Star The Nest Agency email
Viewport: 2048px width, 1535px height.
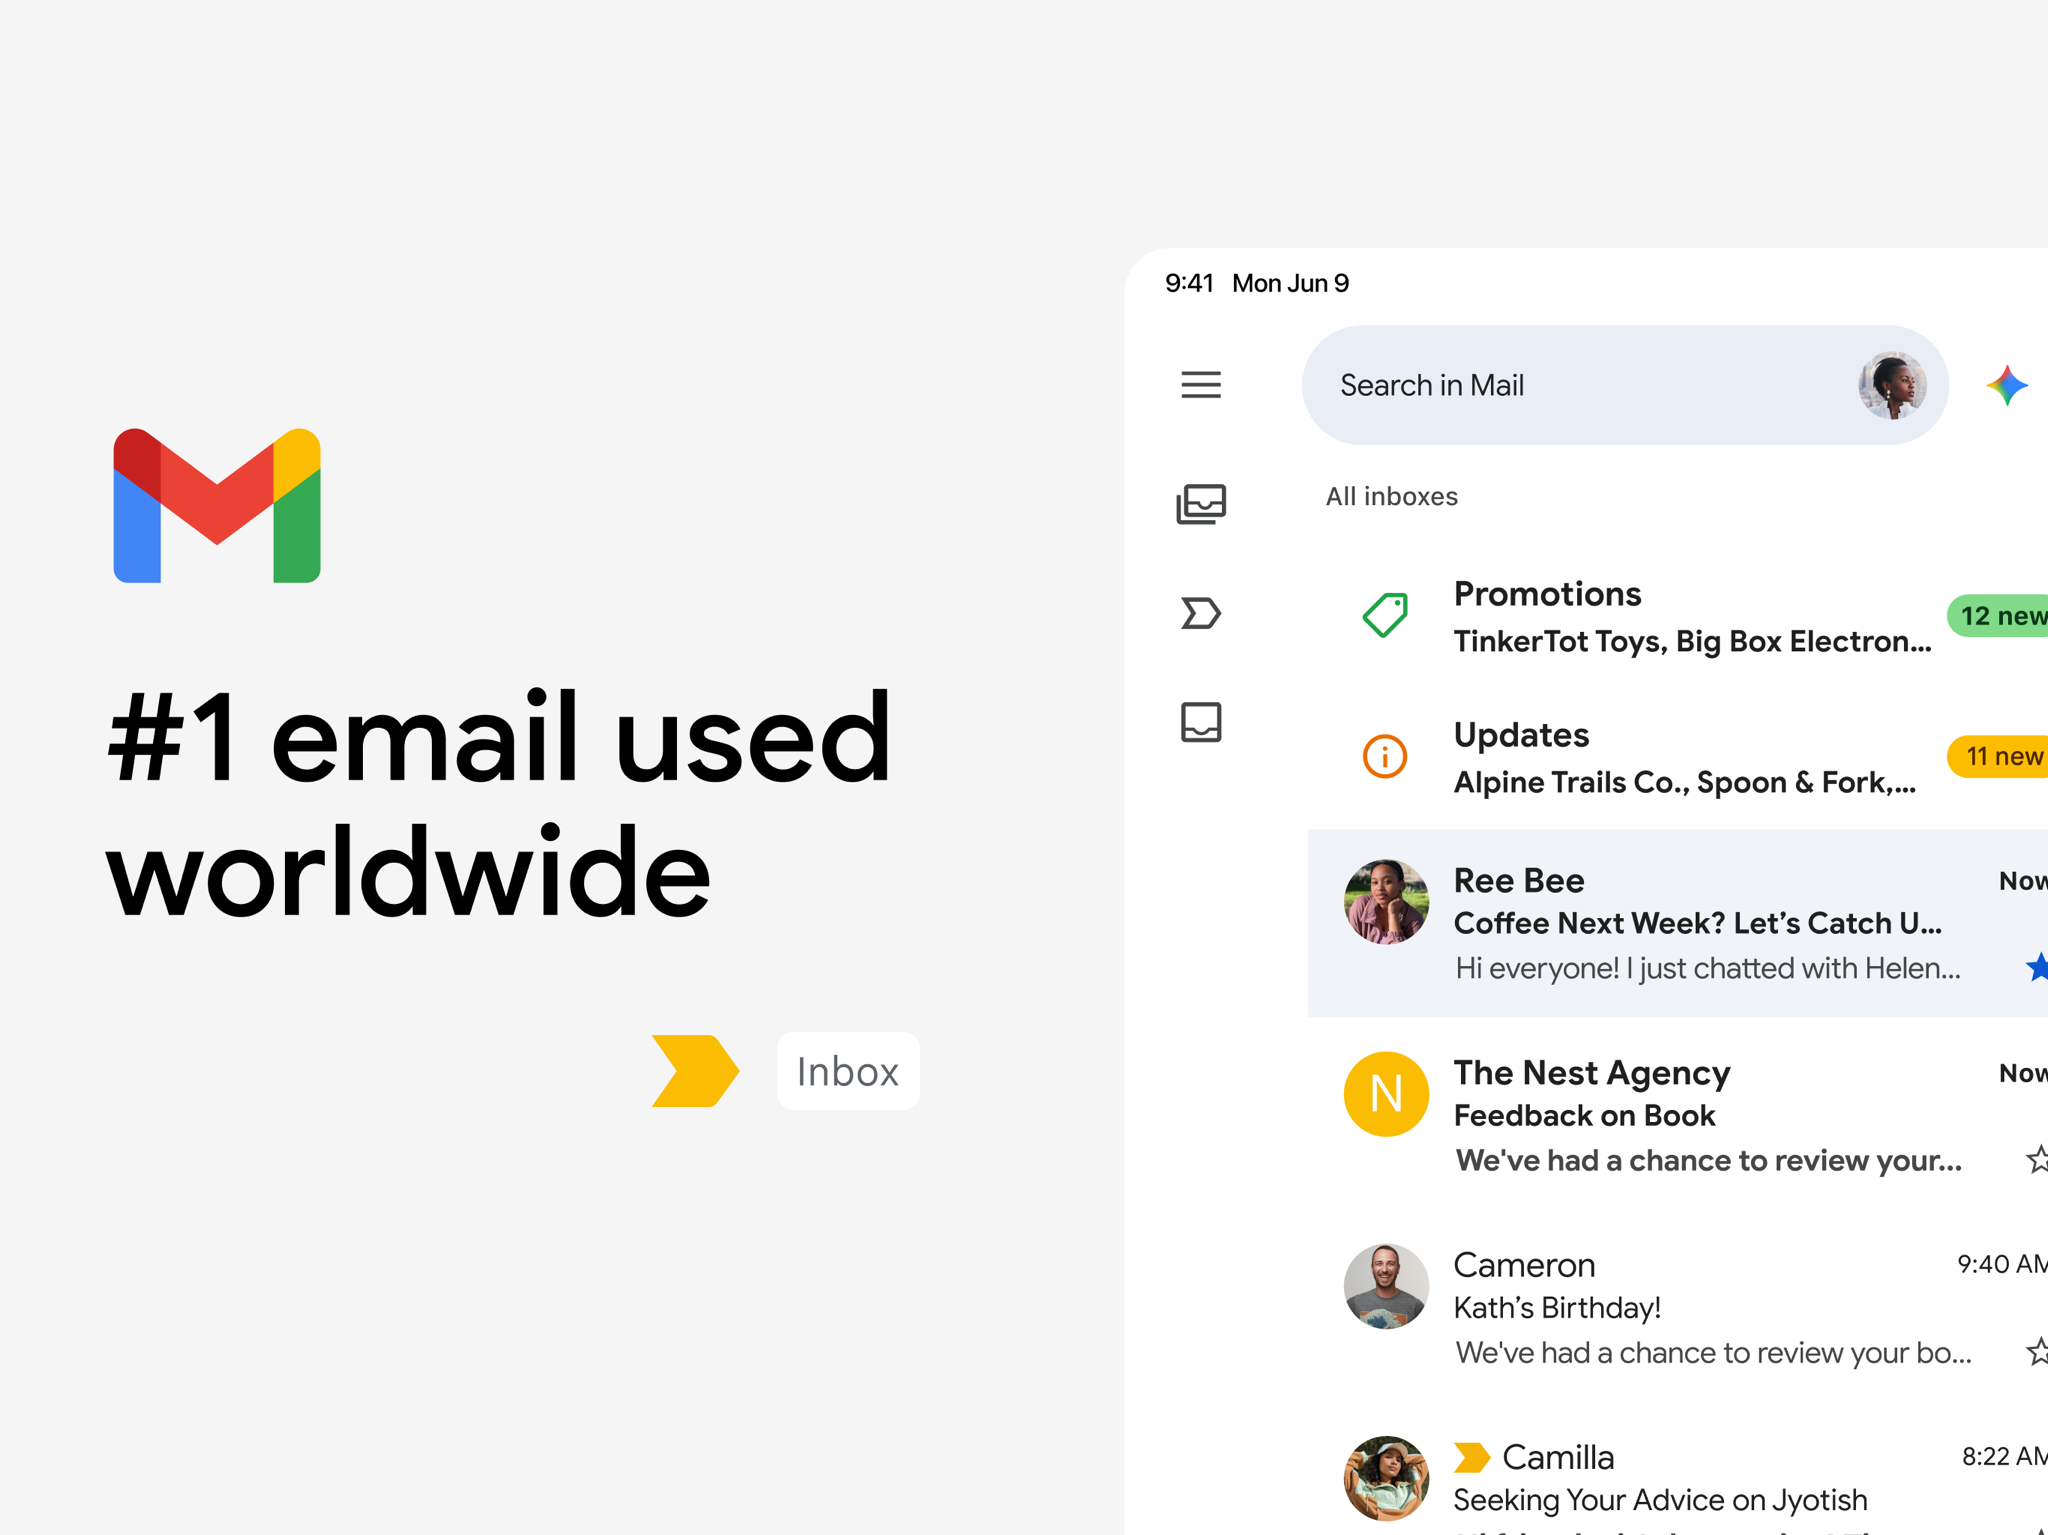tap(2037, 1159)
